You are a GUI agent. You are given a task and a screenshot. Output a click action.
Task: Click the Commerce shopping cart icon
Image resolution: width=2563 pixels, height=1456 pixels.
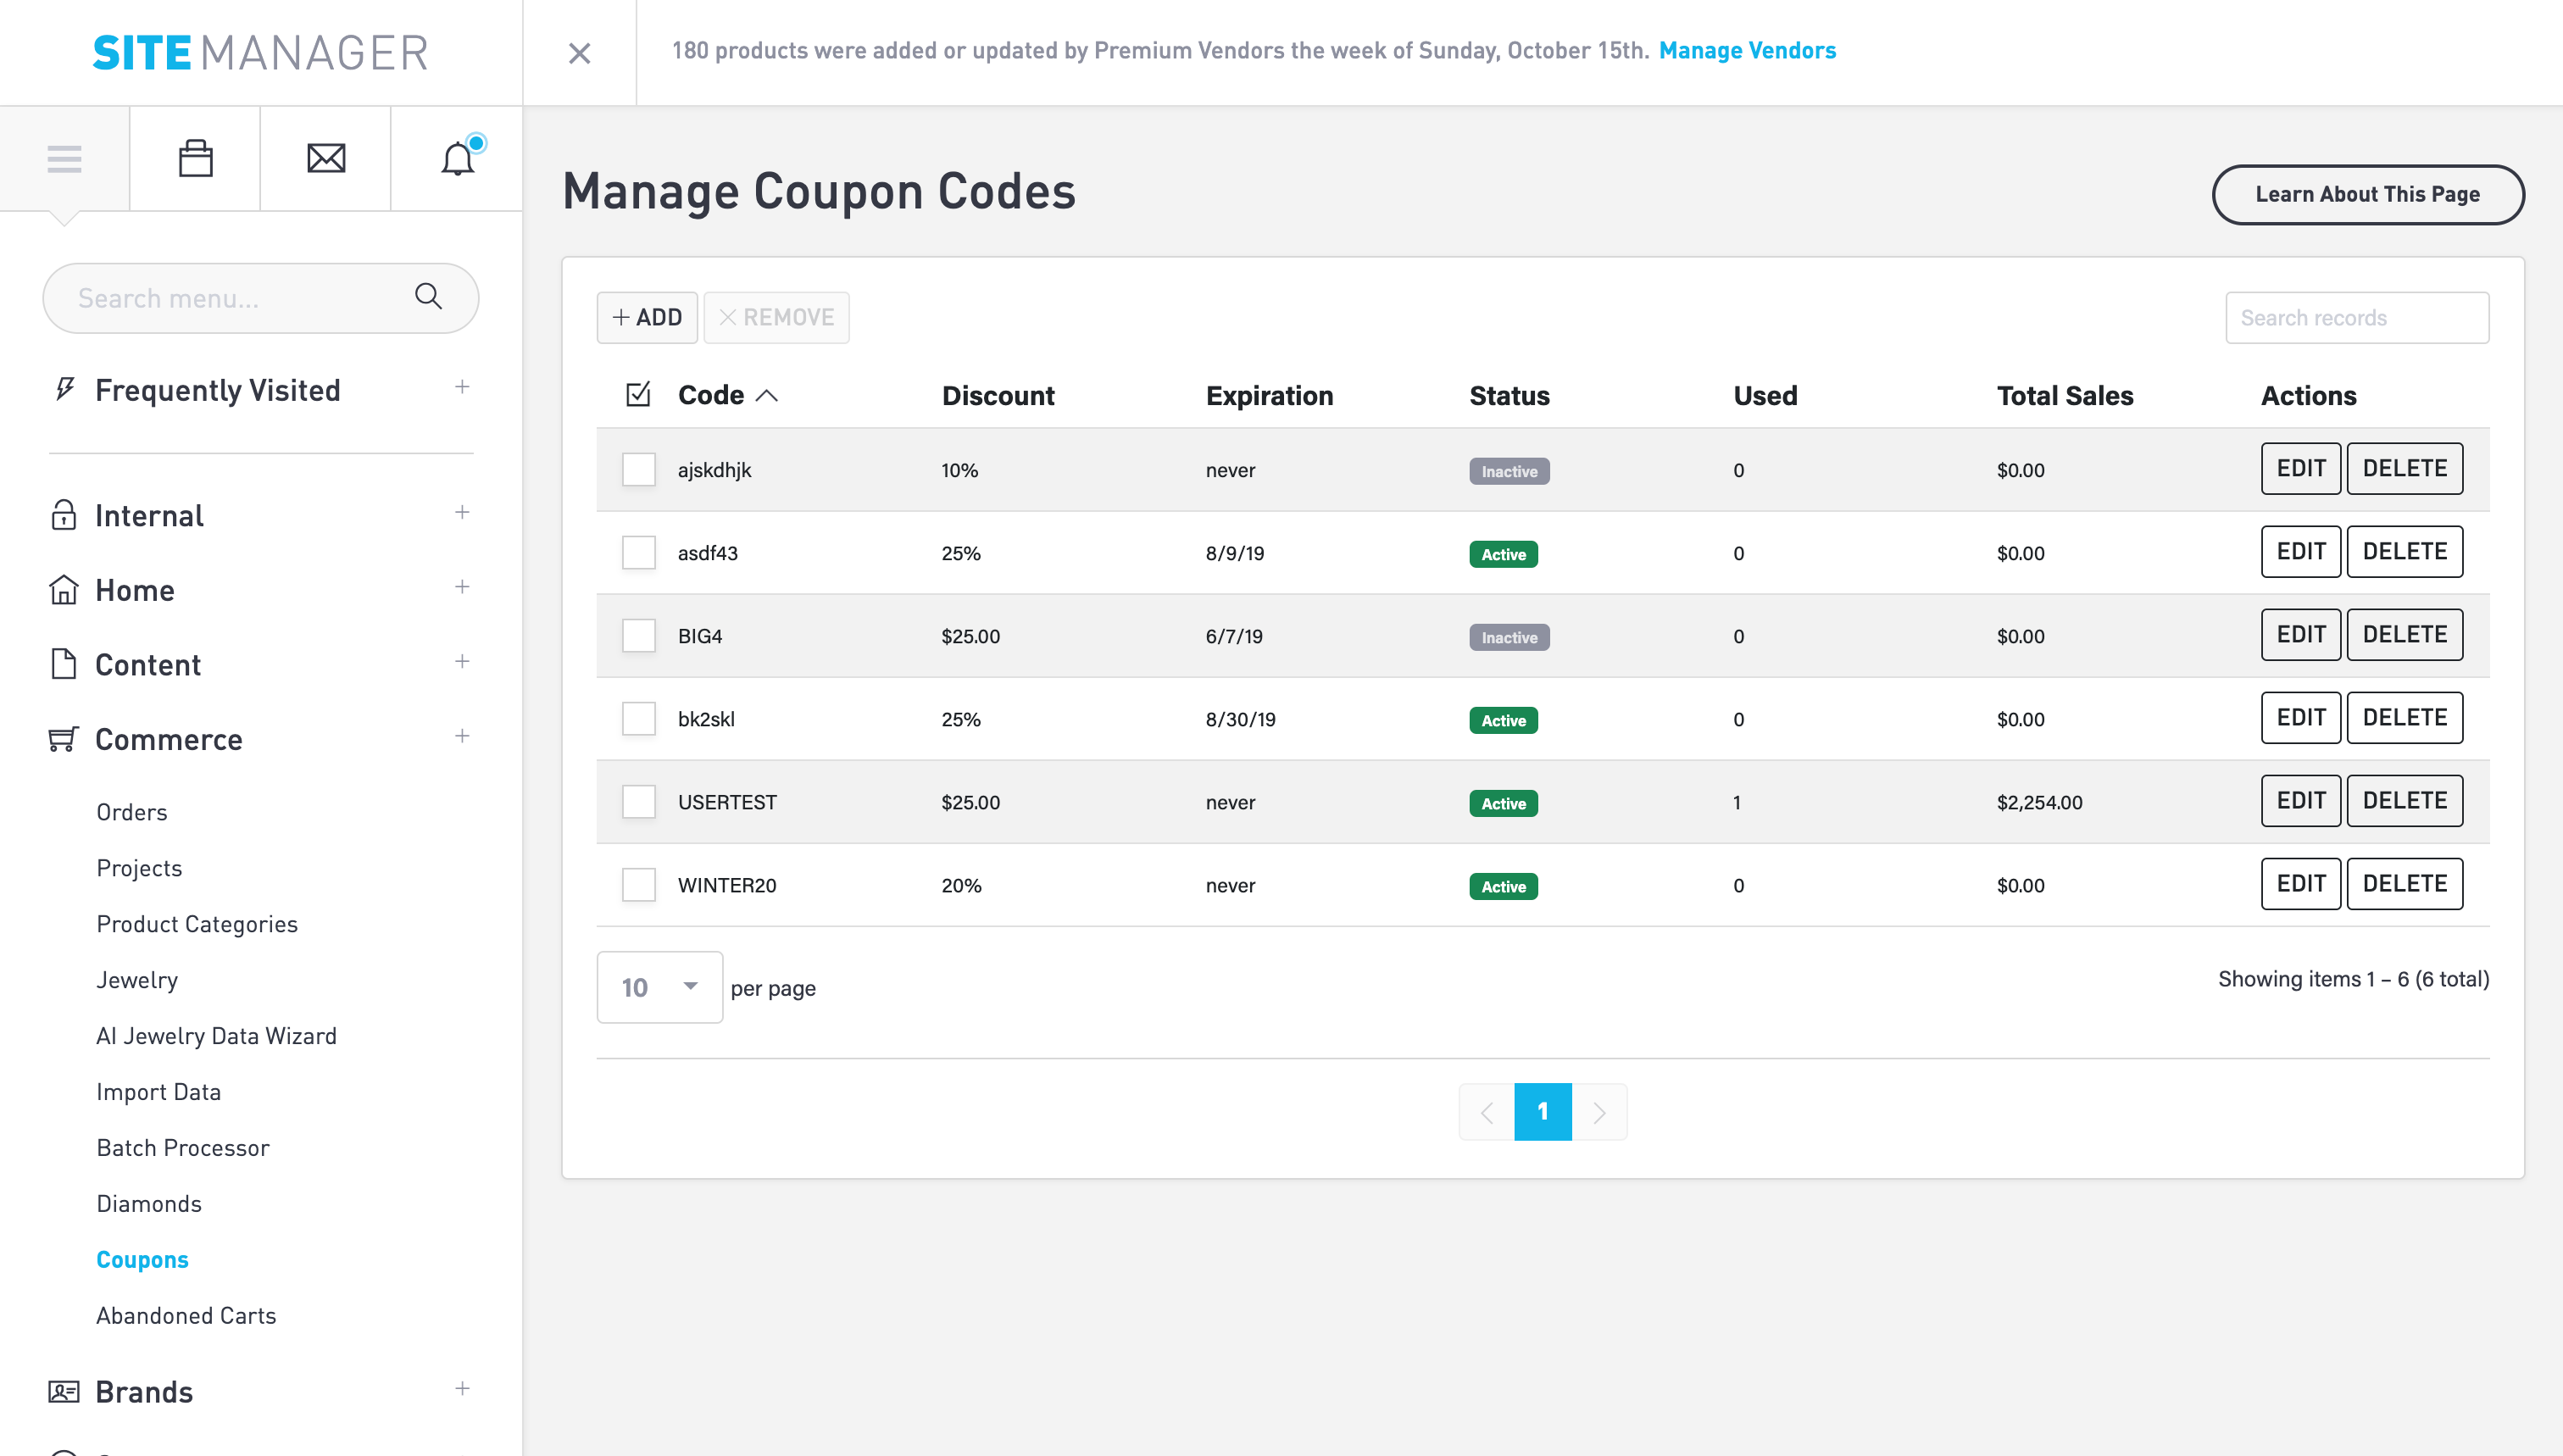pyautogui.click(x=63, y=739)
